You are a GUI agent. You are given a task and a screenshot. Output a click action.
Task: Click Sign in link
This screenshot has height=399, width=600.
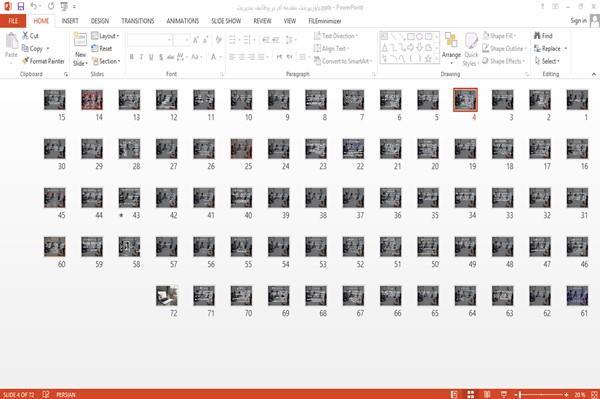tap(578, 21)
